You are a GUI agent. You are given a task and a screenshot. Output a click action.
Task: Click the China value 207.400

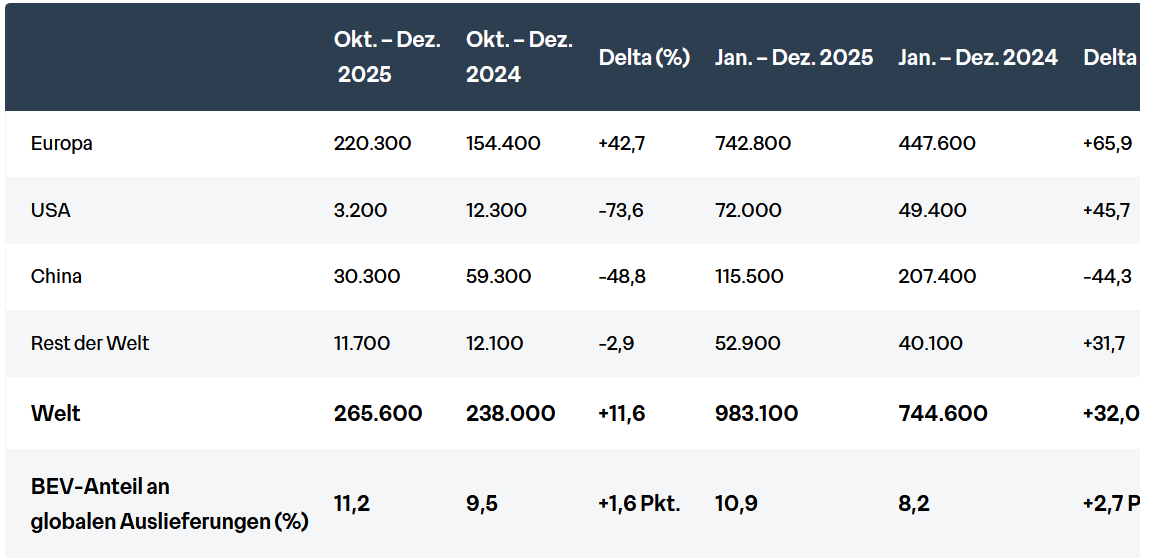point(937,276)
